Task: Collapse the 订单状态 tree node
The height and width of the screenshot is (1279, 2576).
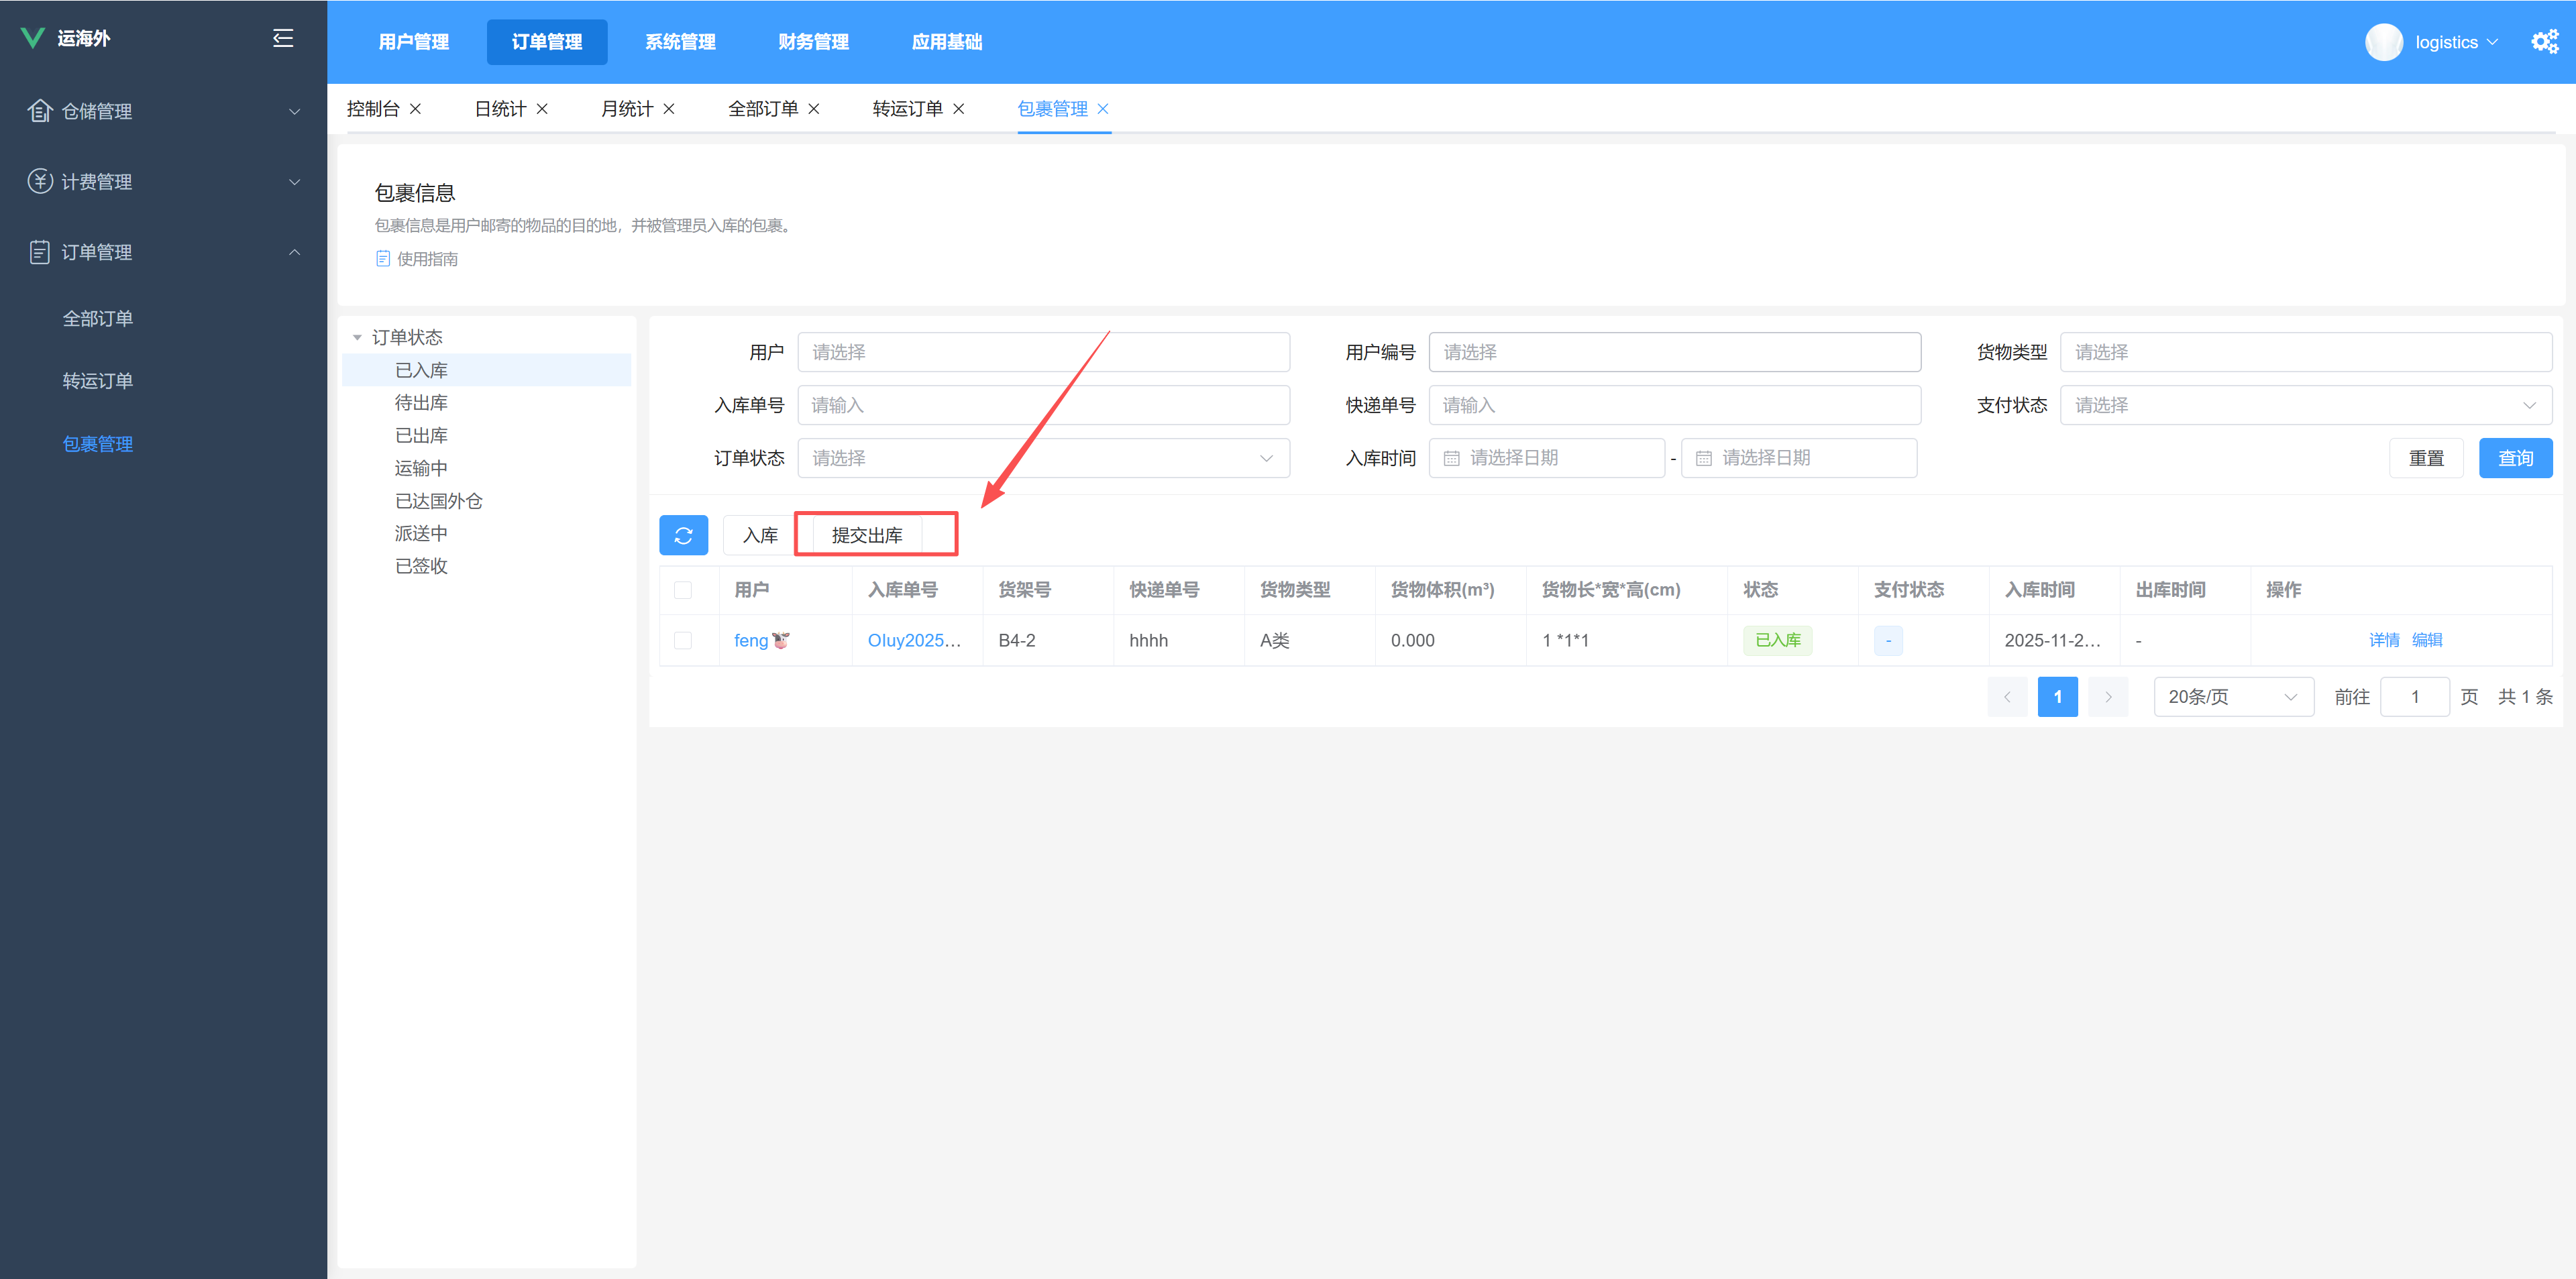Action: [x=357, y=338]
